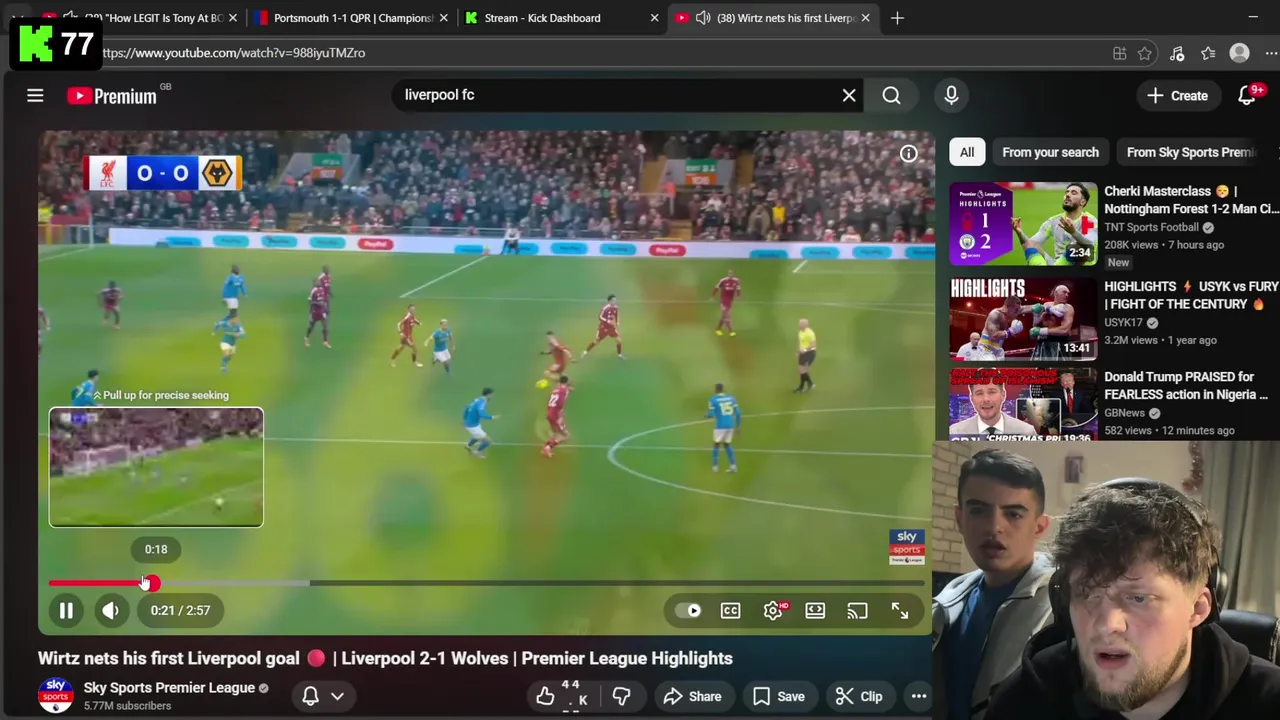Mute the video volume
Viewport: 1280px width, 720px height.
click(x=111, y=610)
